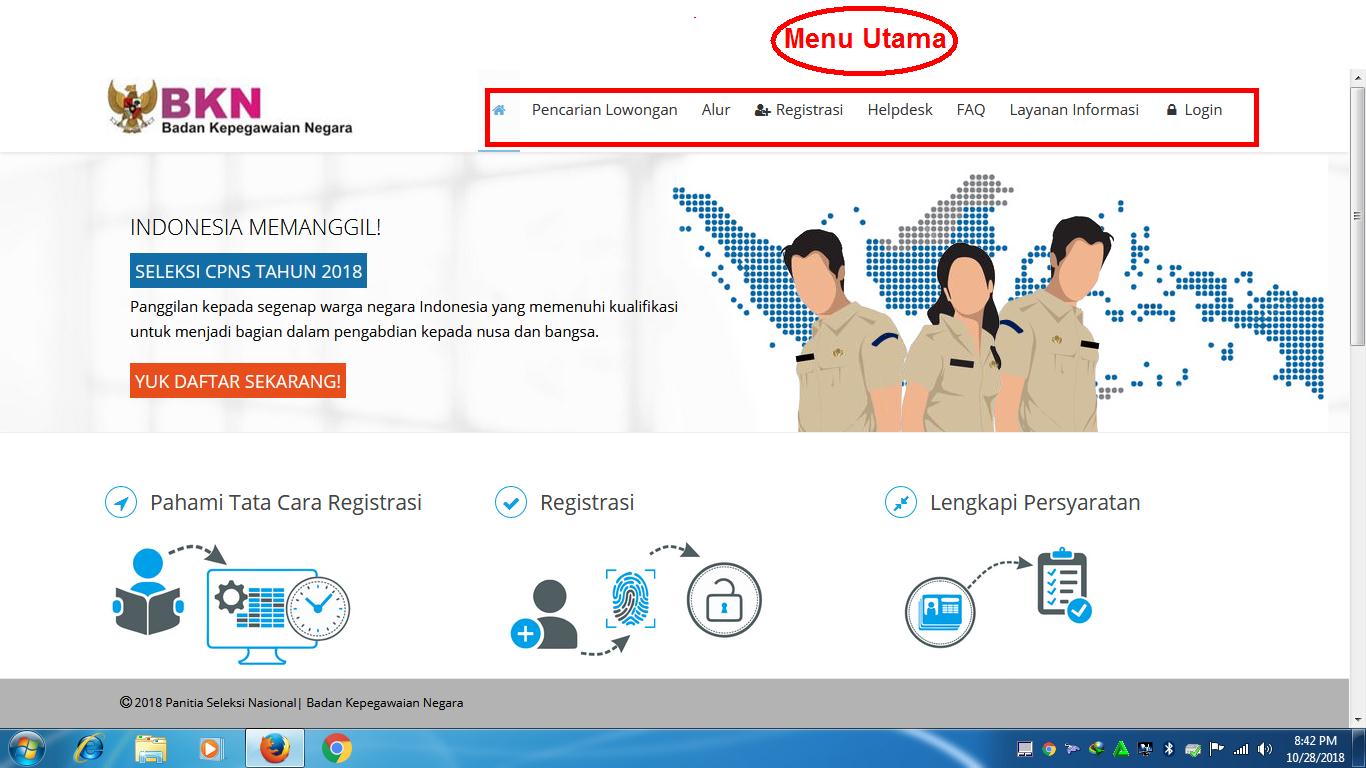Click the scrollbar up arrow on the right
The image size is (1366, 768).
1357,75
